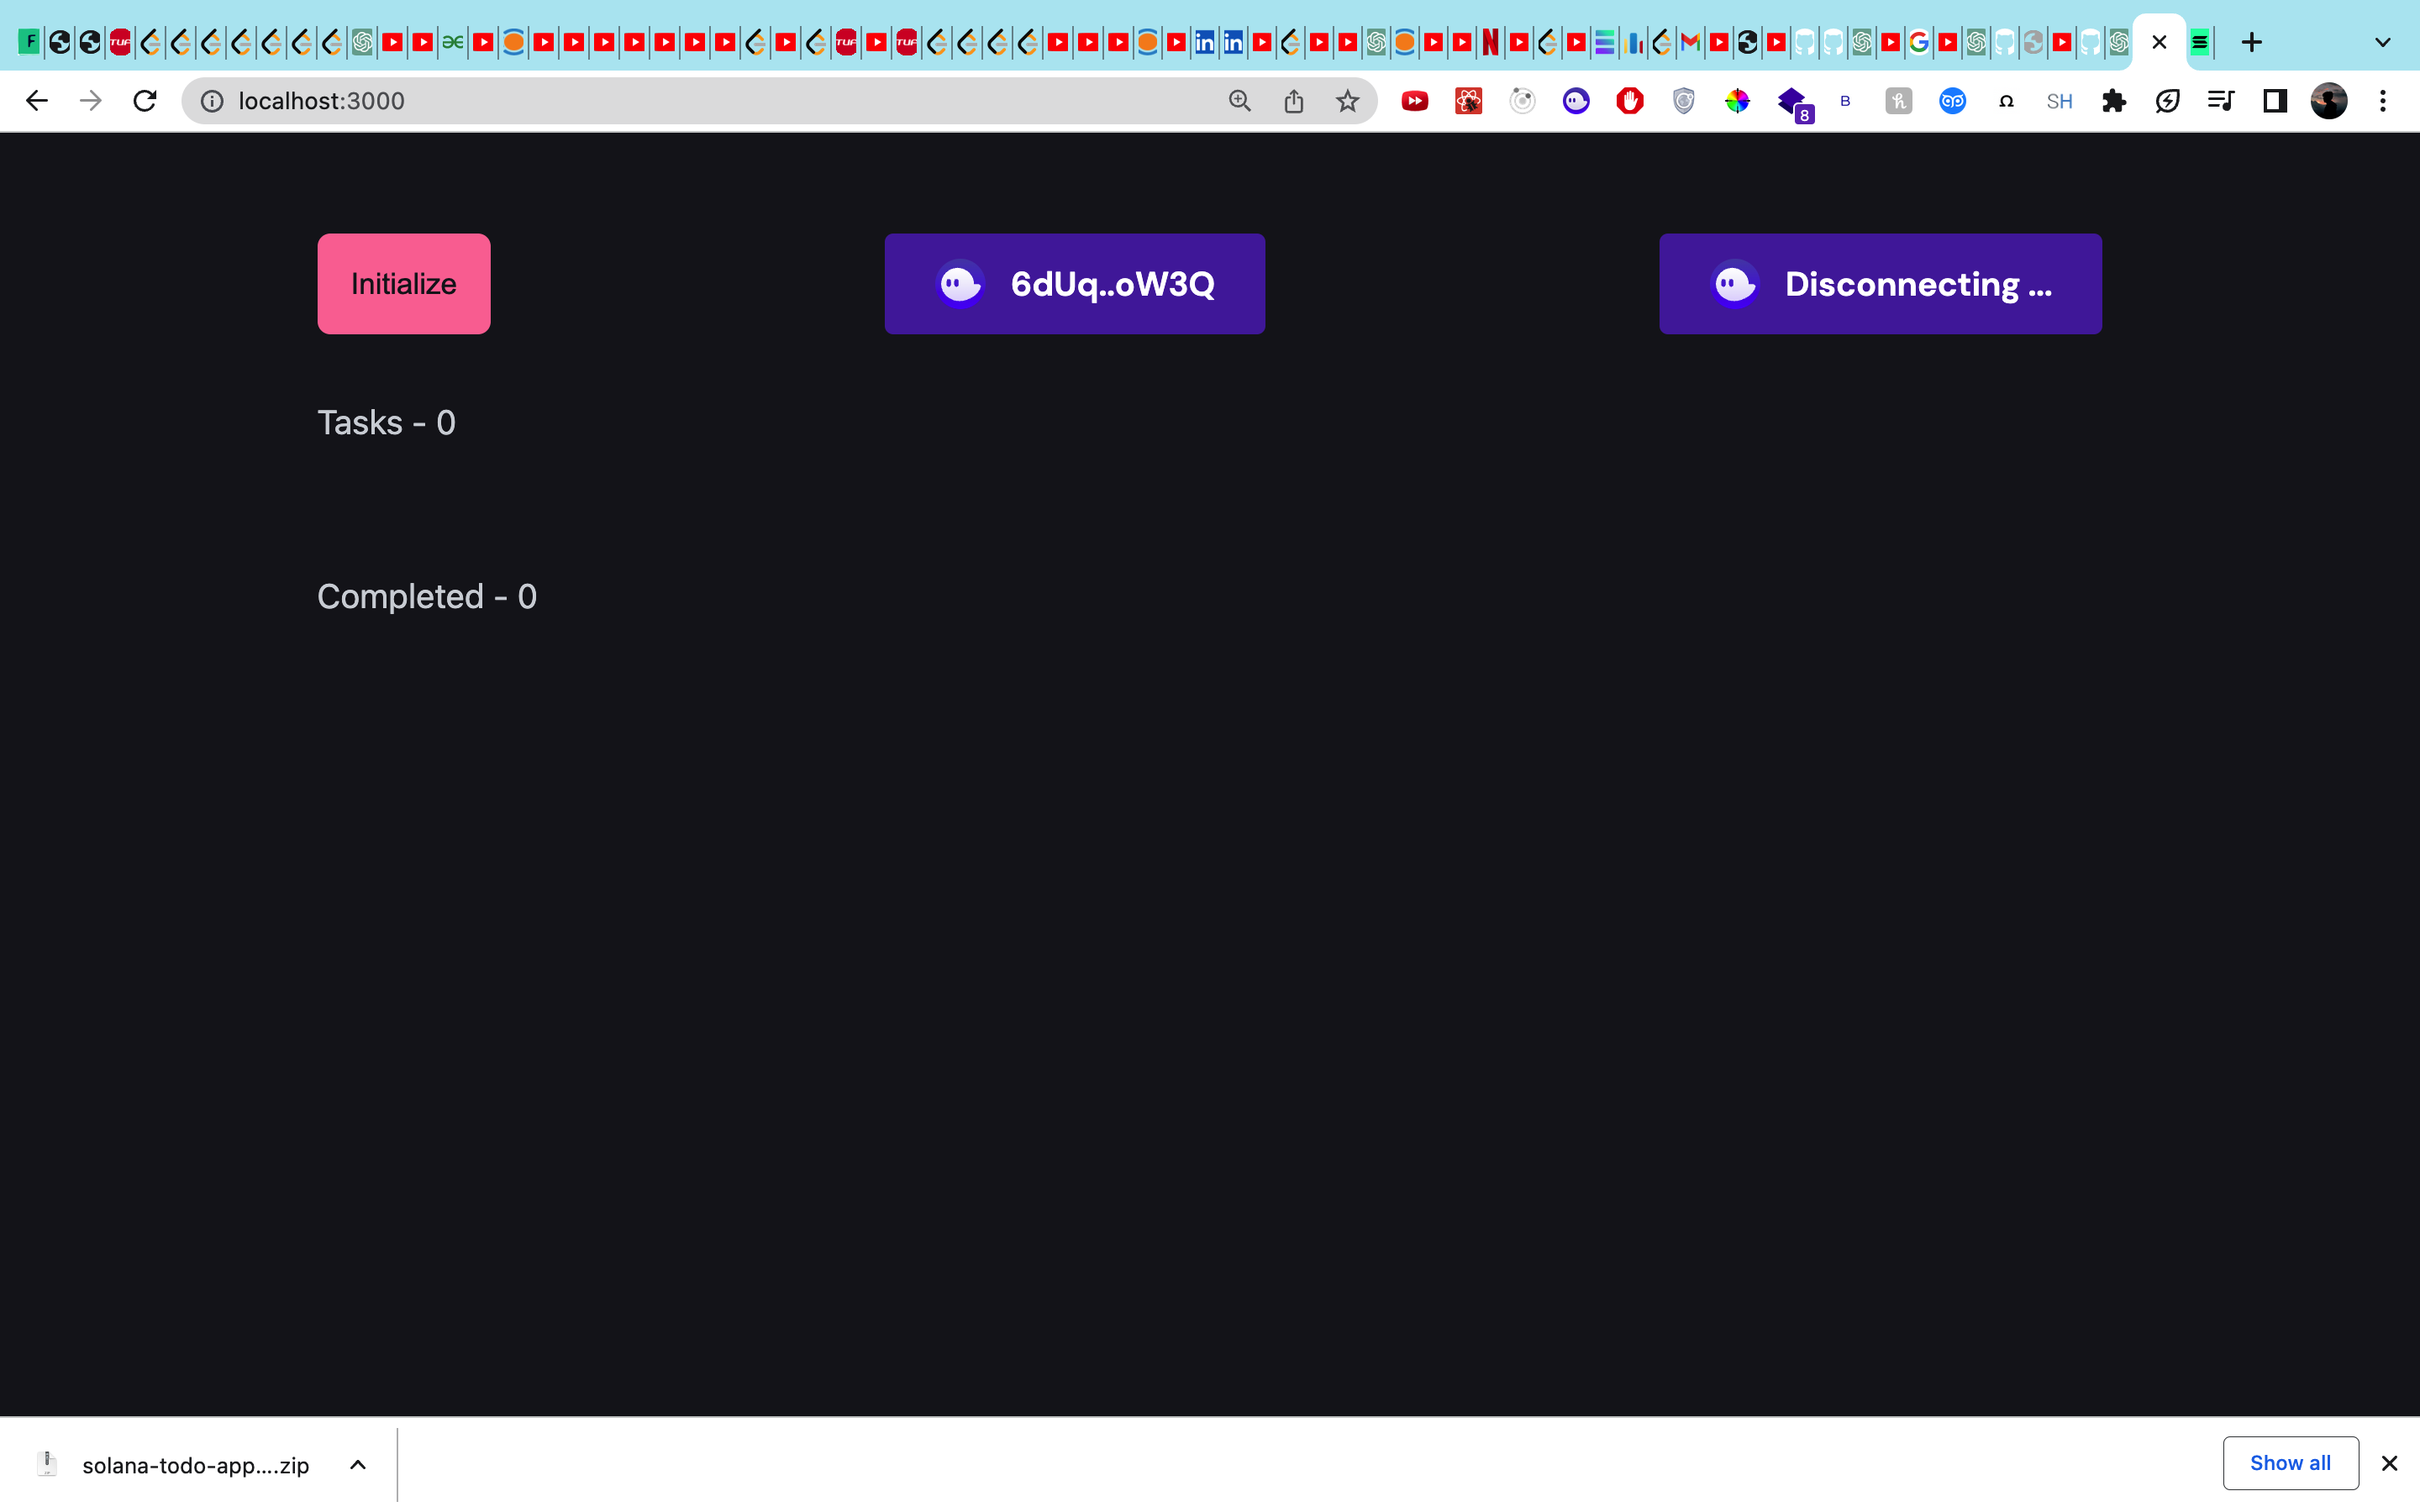
Task: Click Show all in the downloads bar
Action: click(x=2289, y=1463)
